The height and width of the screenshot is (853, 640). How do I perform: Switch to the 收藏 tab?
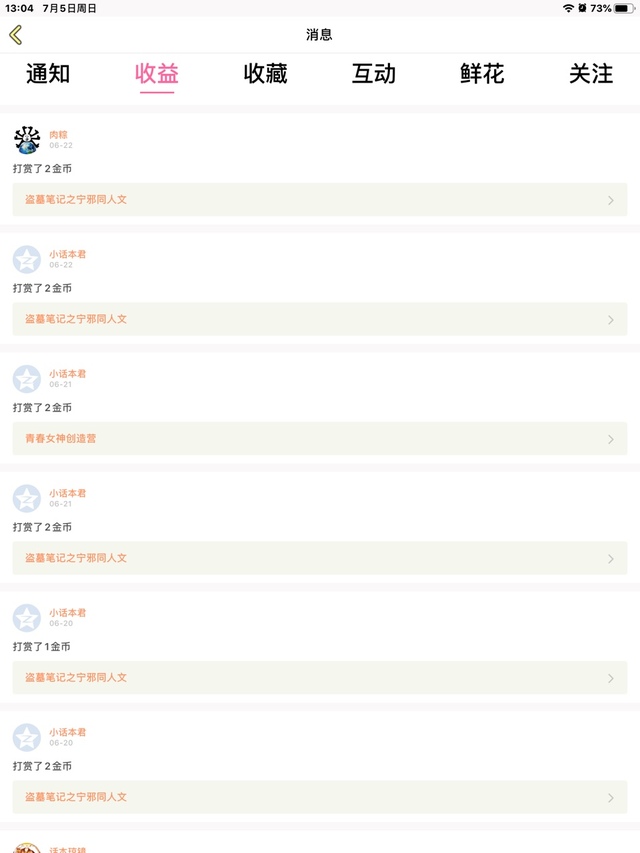coord(265,74)
